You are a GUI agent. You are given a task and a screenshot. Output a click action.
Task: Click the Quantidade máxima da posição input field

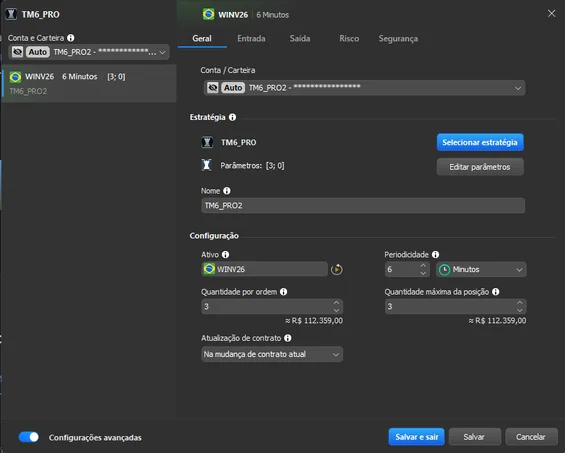pos(455,306)
